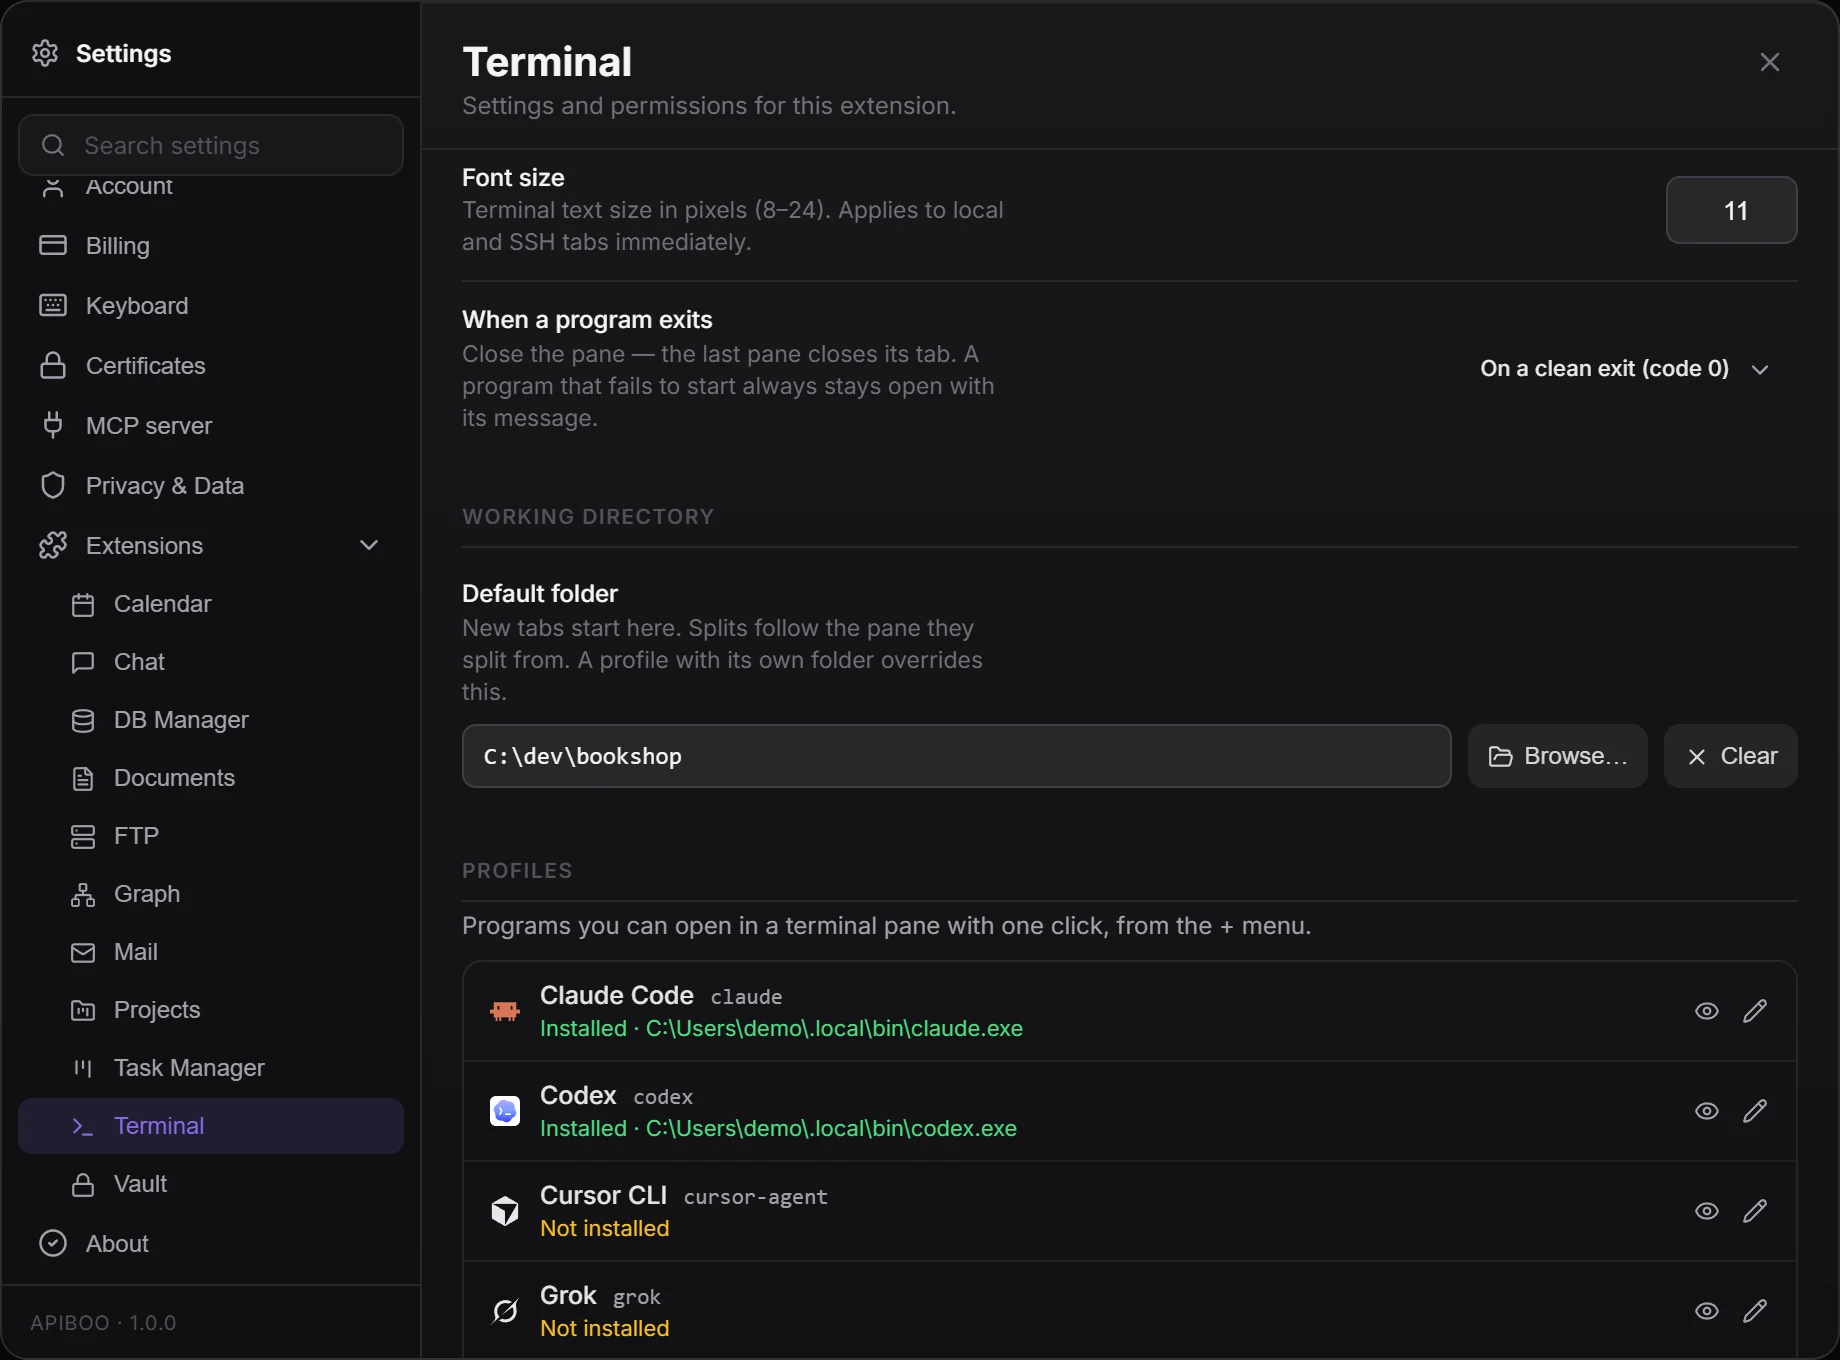
Task: Click the Privacy & Data shield icon
Action: (x=53, y=485)
